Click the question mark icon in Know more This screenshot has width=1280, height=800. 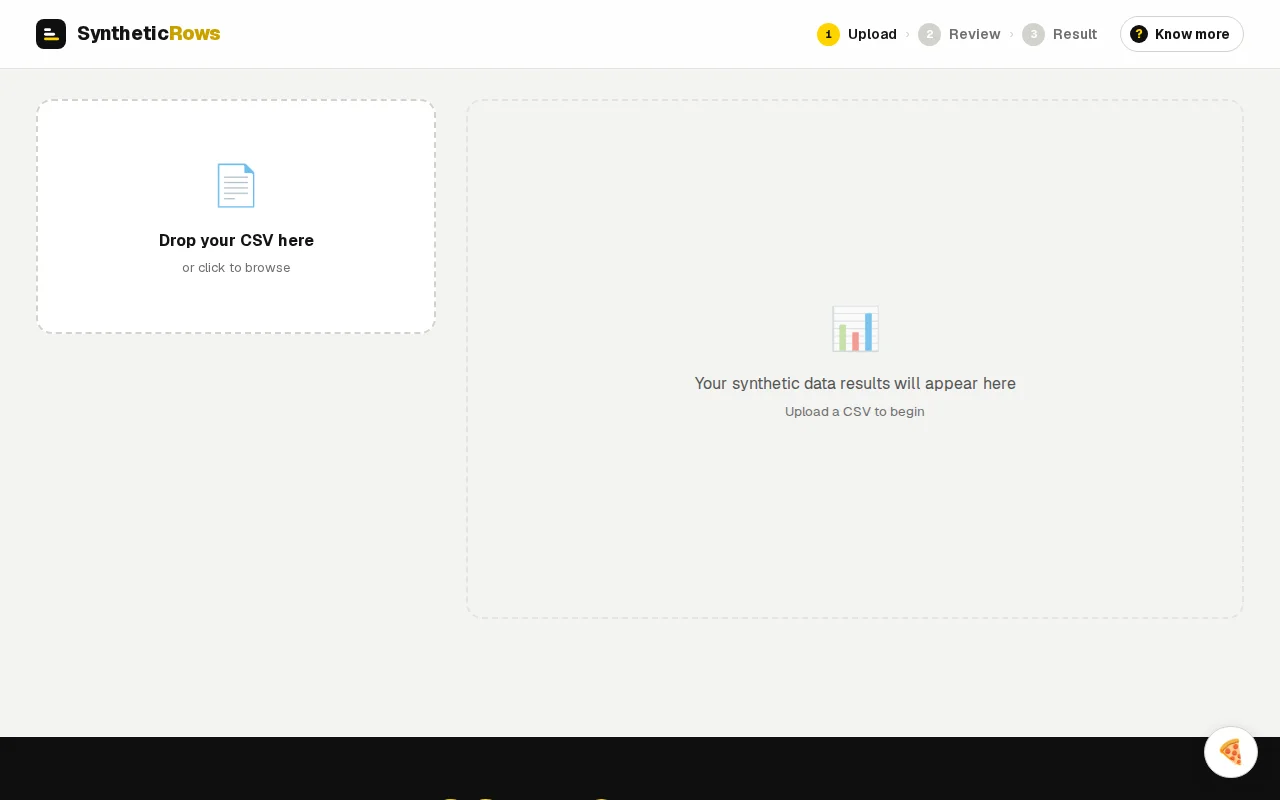(x=1139, y=34)
